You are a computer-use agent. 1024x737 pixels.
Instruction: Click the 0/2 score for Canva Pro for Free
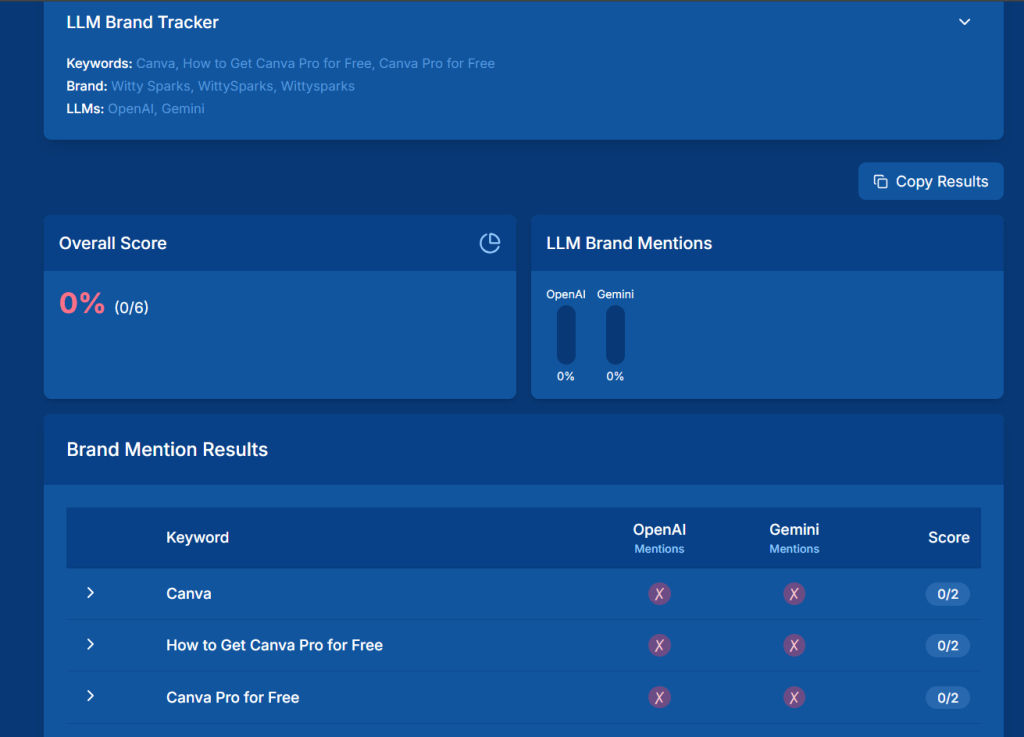pos(948,697)
